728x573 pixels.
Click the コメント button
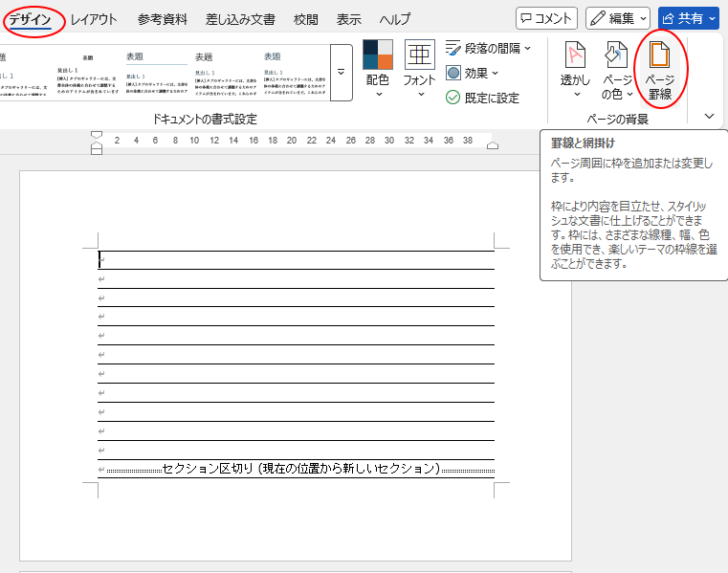[546, 19]
